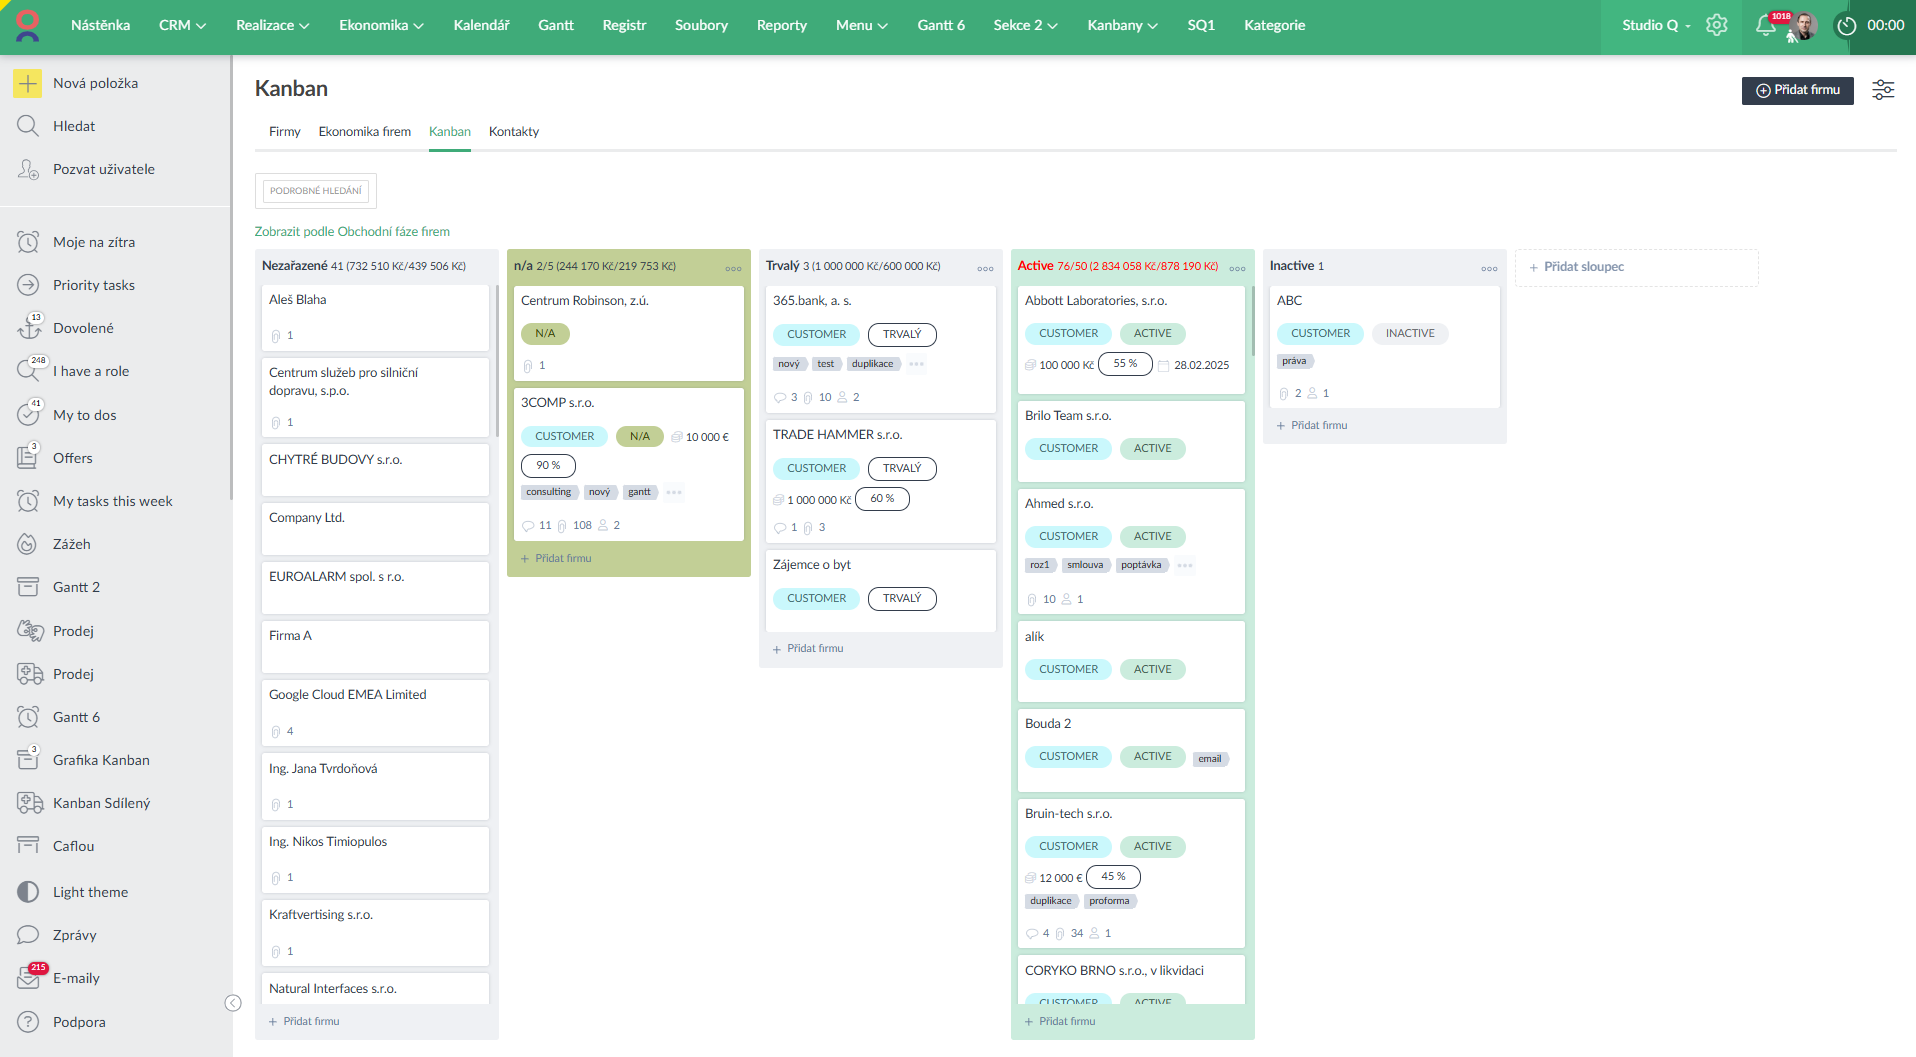Expand the CRM dropdown menu
The image size is (1916, 1057).
coord(182,25)
